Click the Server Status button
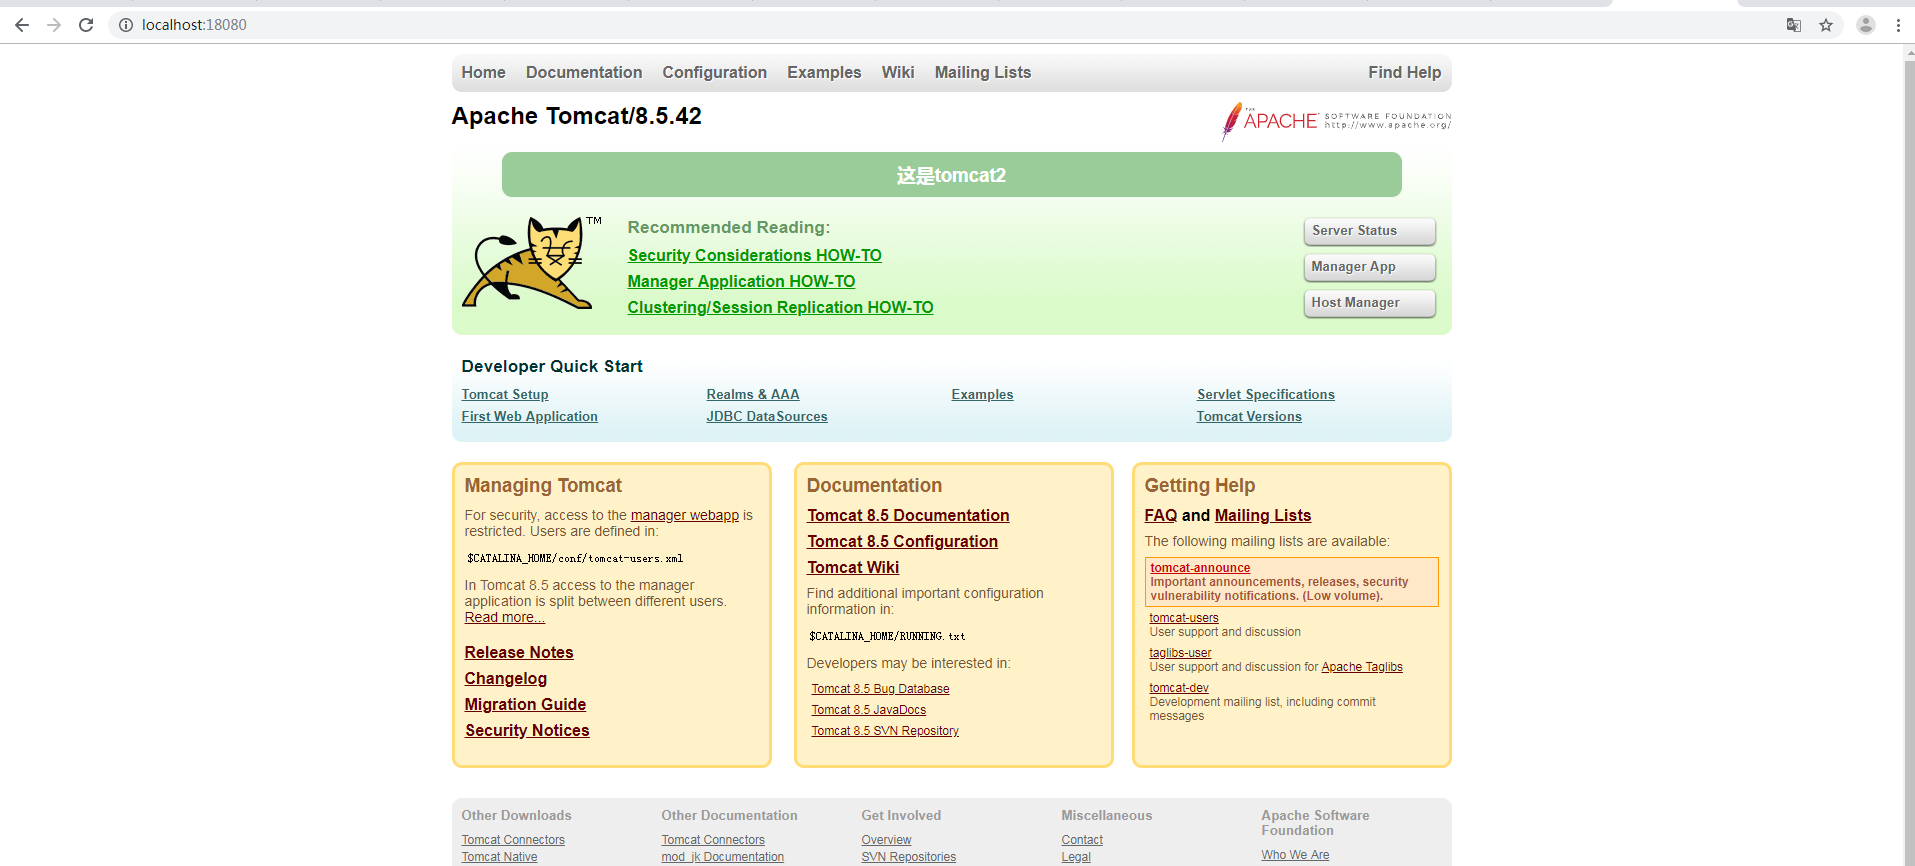This screenshot has height=866, width=1915. pyautogui.click(x=1369, y=231)
